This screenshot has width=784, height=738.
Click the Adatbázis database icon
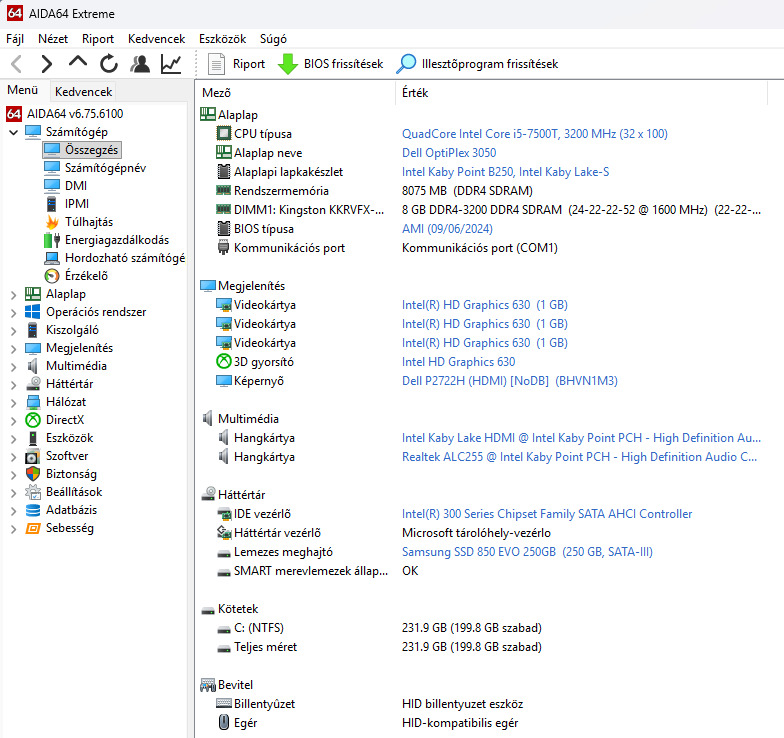coord(33,510)
